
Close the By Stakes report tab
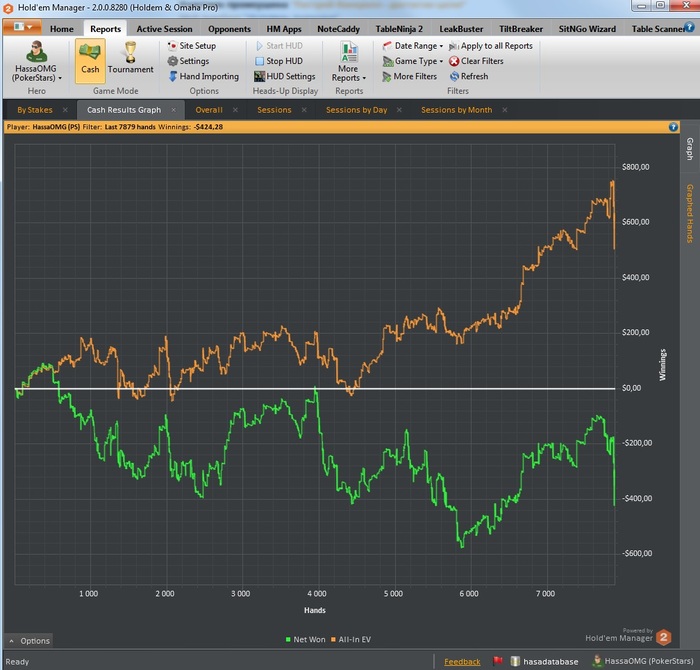tap(65, 110)
